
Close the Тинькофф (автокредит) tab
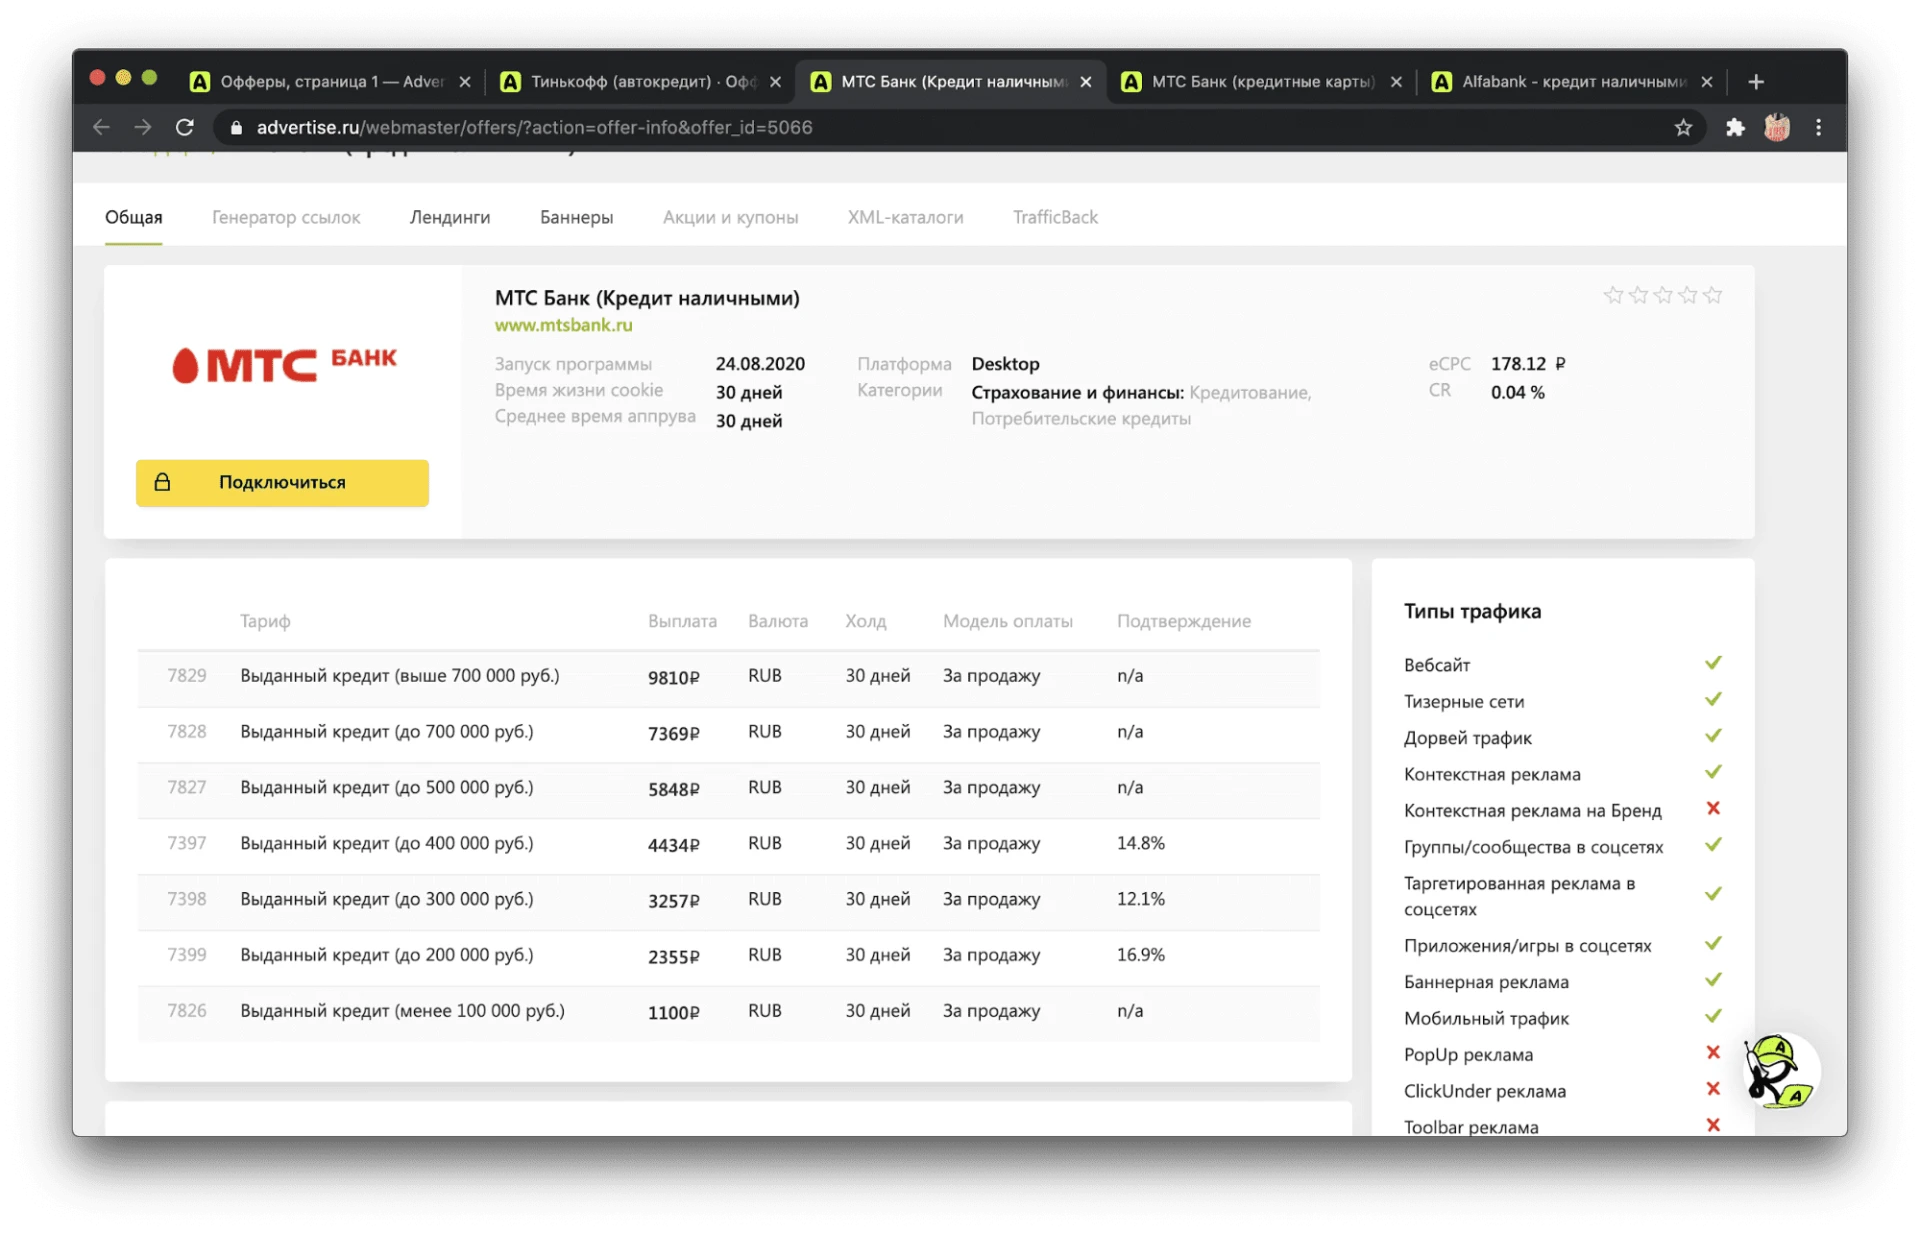(x=775, y=82)
